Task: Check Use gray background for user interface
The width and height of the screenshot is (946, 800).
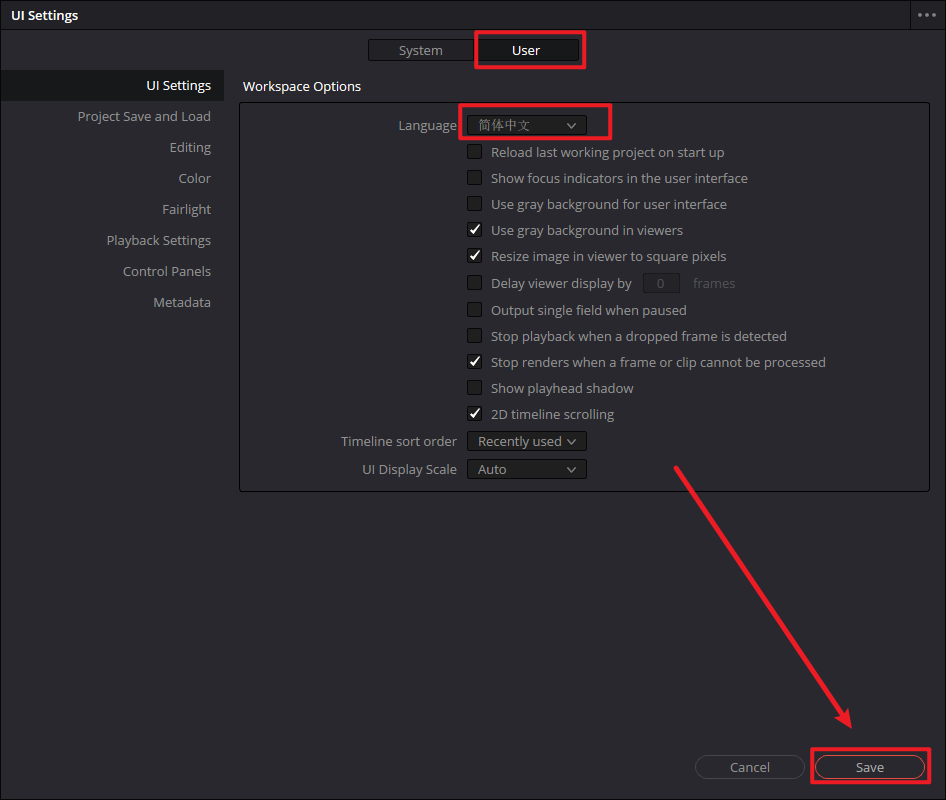Action: (475, 204)
